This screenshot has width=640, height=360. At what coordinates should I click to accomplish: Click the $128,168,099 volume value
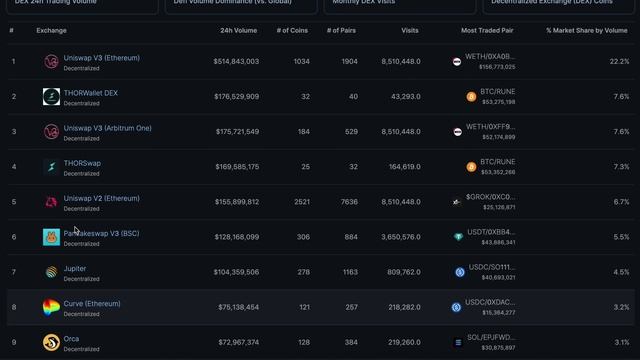point(237,237)
